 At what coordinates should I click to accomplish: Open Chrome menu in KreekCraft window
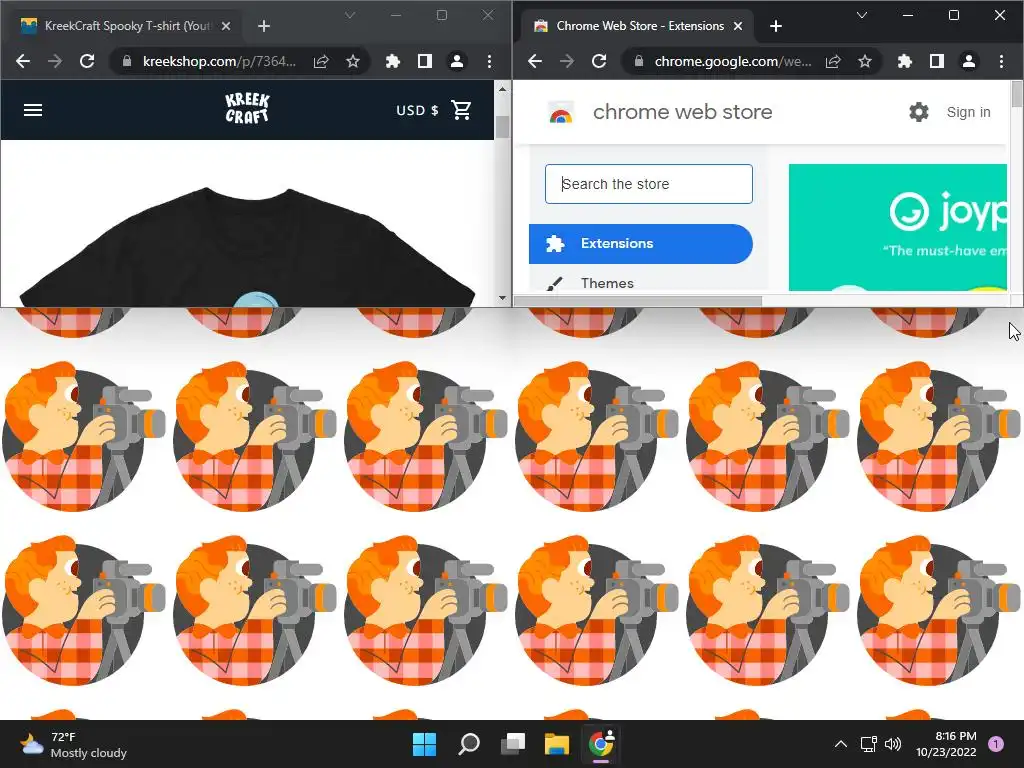[489, 61]
